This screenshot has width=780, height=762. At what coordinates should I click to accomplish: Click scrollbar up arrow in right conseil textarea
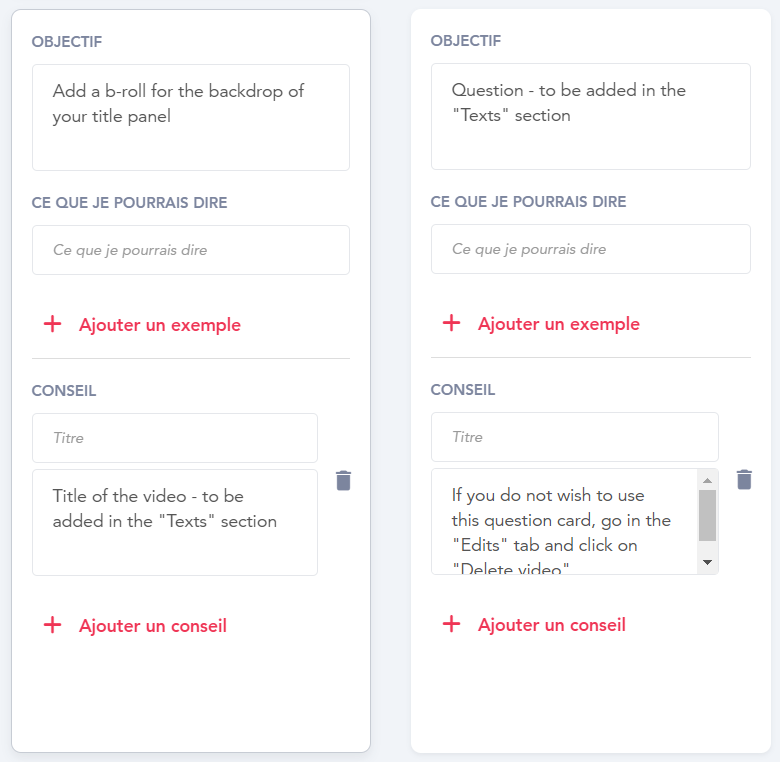pos(707,480)
